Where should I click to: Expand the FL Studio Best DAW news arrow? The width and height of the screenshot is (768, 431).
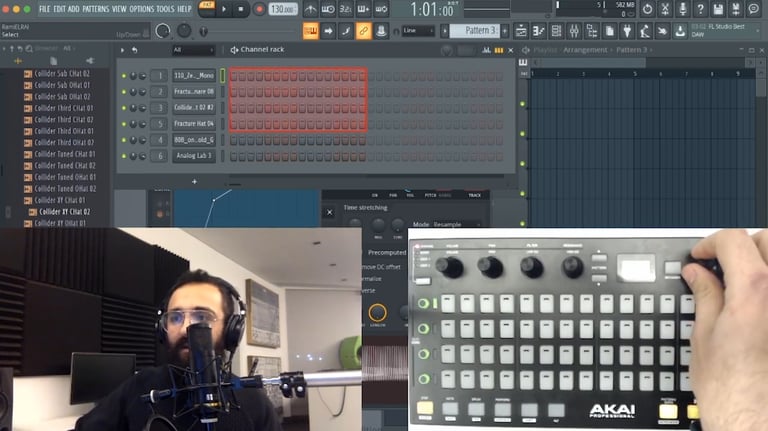tap(758, 30)
